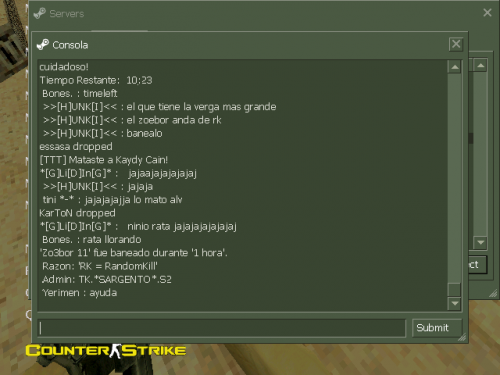Click console scrollbar up arrow

click(454, 67)
